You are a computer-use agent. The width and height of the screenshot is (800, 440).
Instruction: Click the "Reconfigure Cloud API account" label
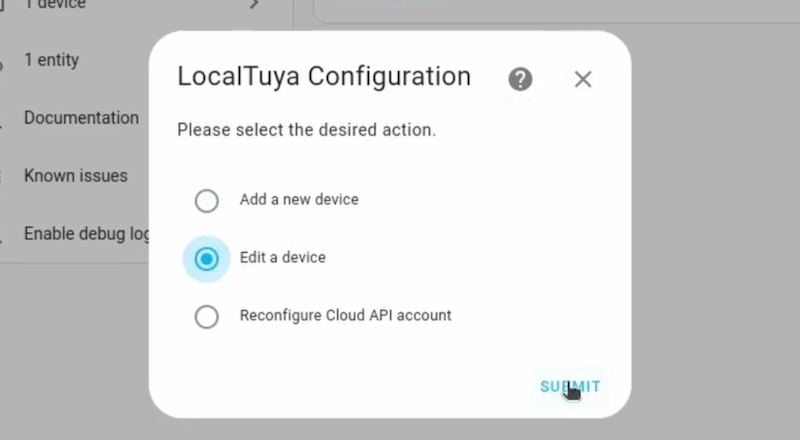(x=346, y=315)
